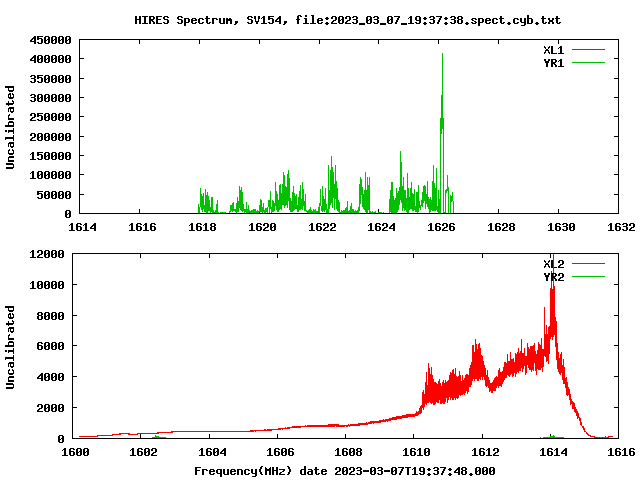Click the 4000 y-axis label
640x480 pixels.
click(x=51, y=377)
